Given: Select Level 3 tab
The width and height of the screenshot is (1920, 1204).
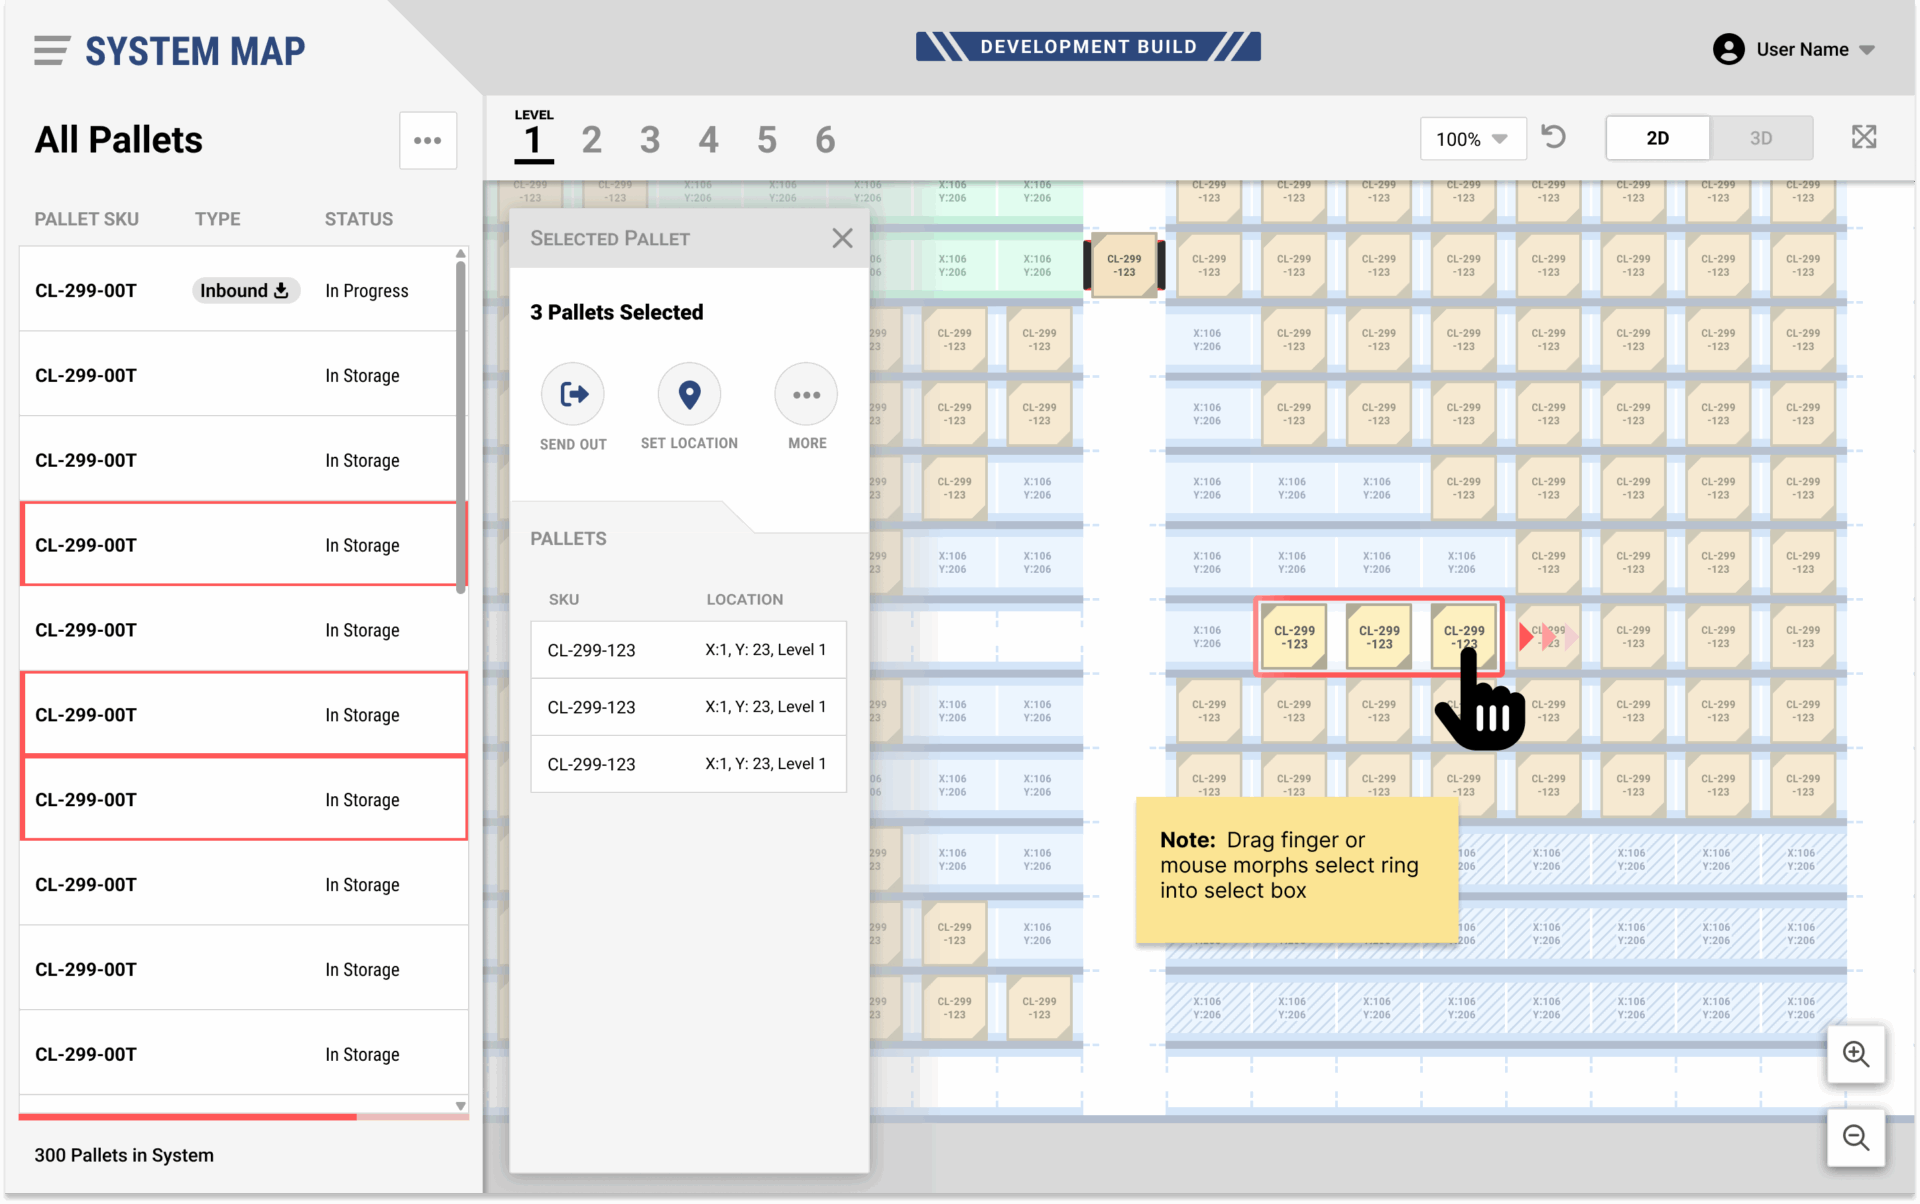Looking at the screenshot, I should point(650,140).
